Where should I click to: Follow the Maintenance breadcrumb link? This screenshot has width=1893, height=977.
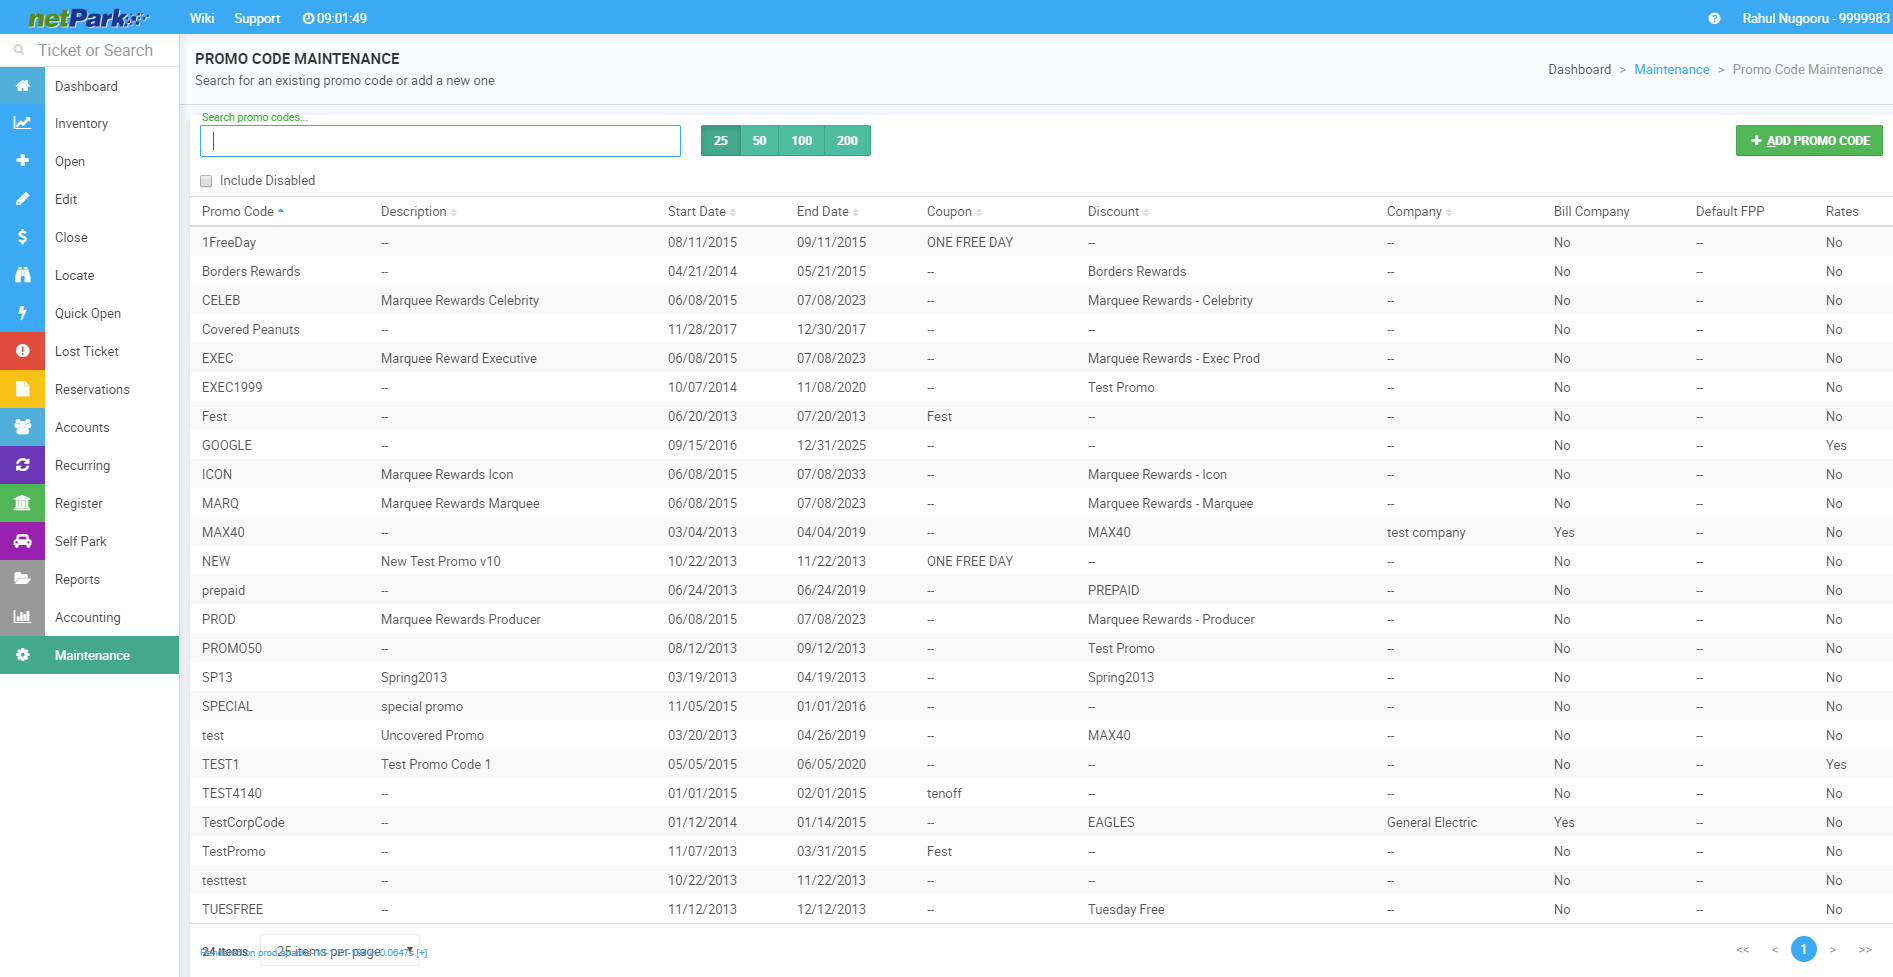pyautogui.click(x=1671, y=69)
